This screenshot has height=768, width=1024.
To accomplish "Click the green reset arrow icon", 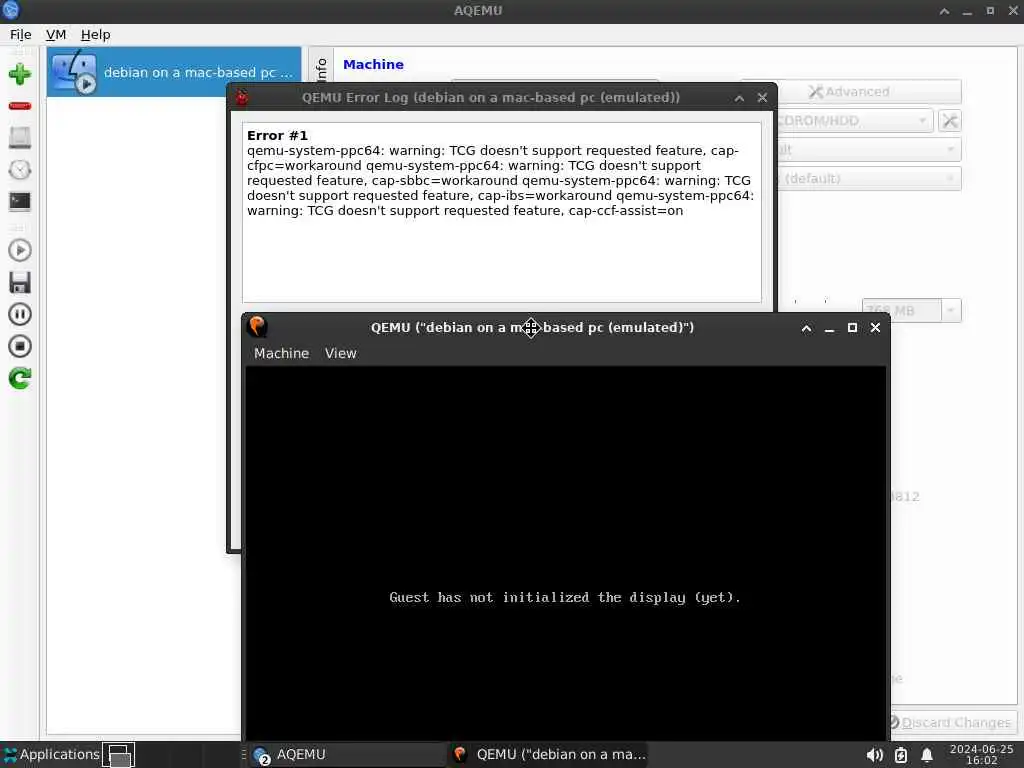I will point(20,378).
